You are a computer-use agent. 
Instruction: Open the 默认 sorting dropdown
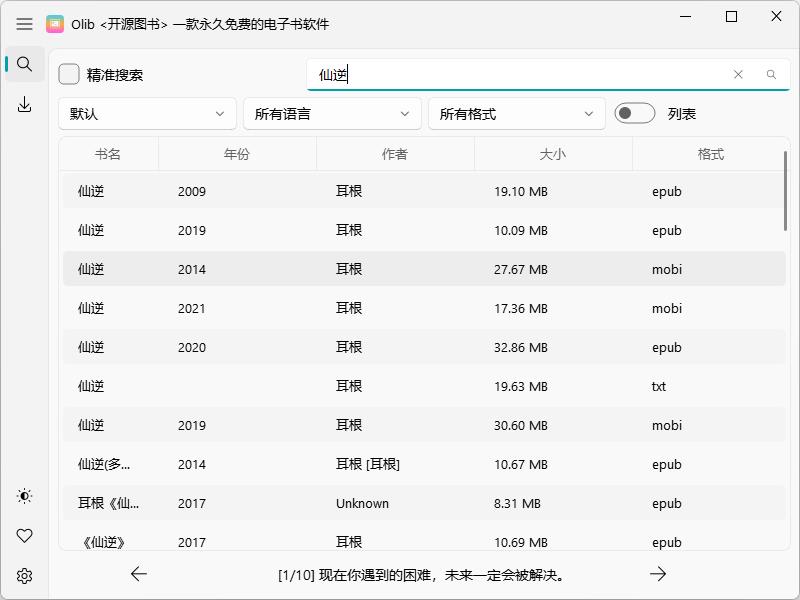pyautogui.click(x=147, y=114)
